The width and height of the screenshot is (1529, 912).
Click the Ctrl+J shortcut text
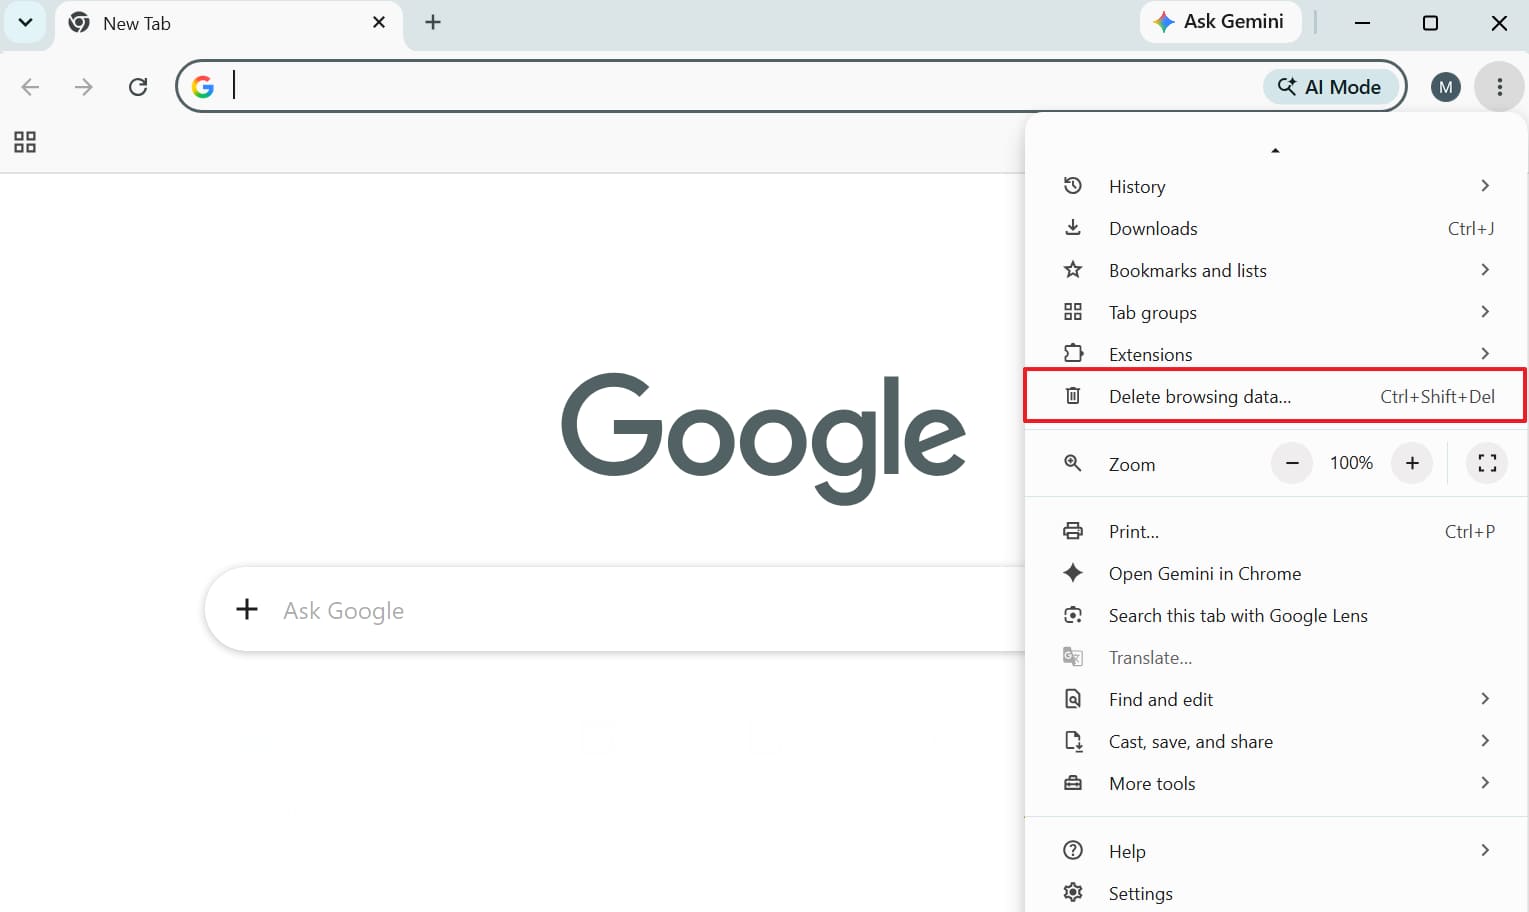1471,228
